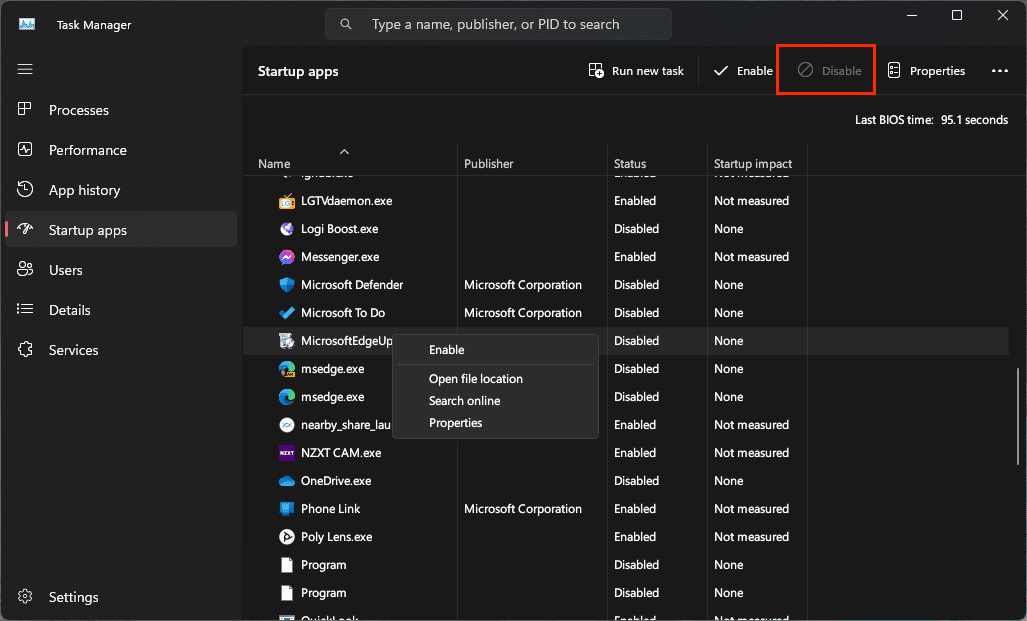Open Properties from the toolbar
The width and height of the screenshot is (1027, 621).
[x=926, y=71]
